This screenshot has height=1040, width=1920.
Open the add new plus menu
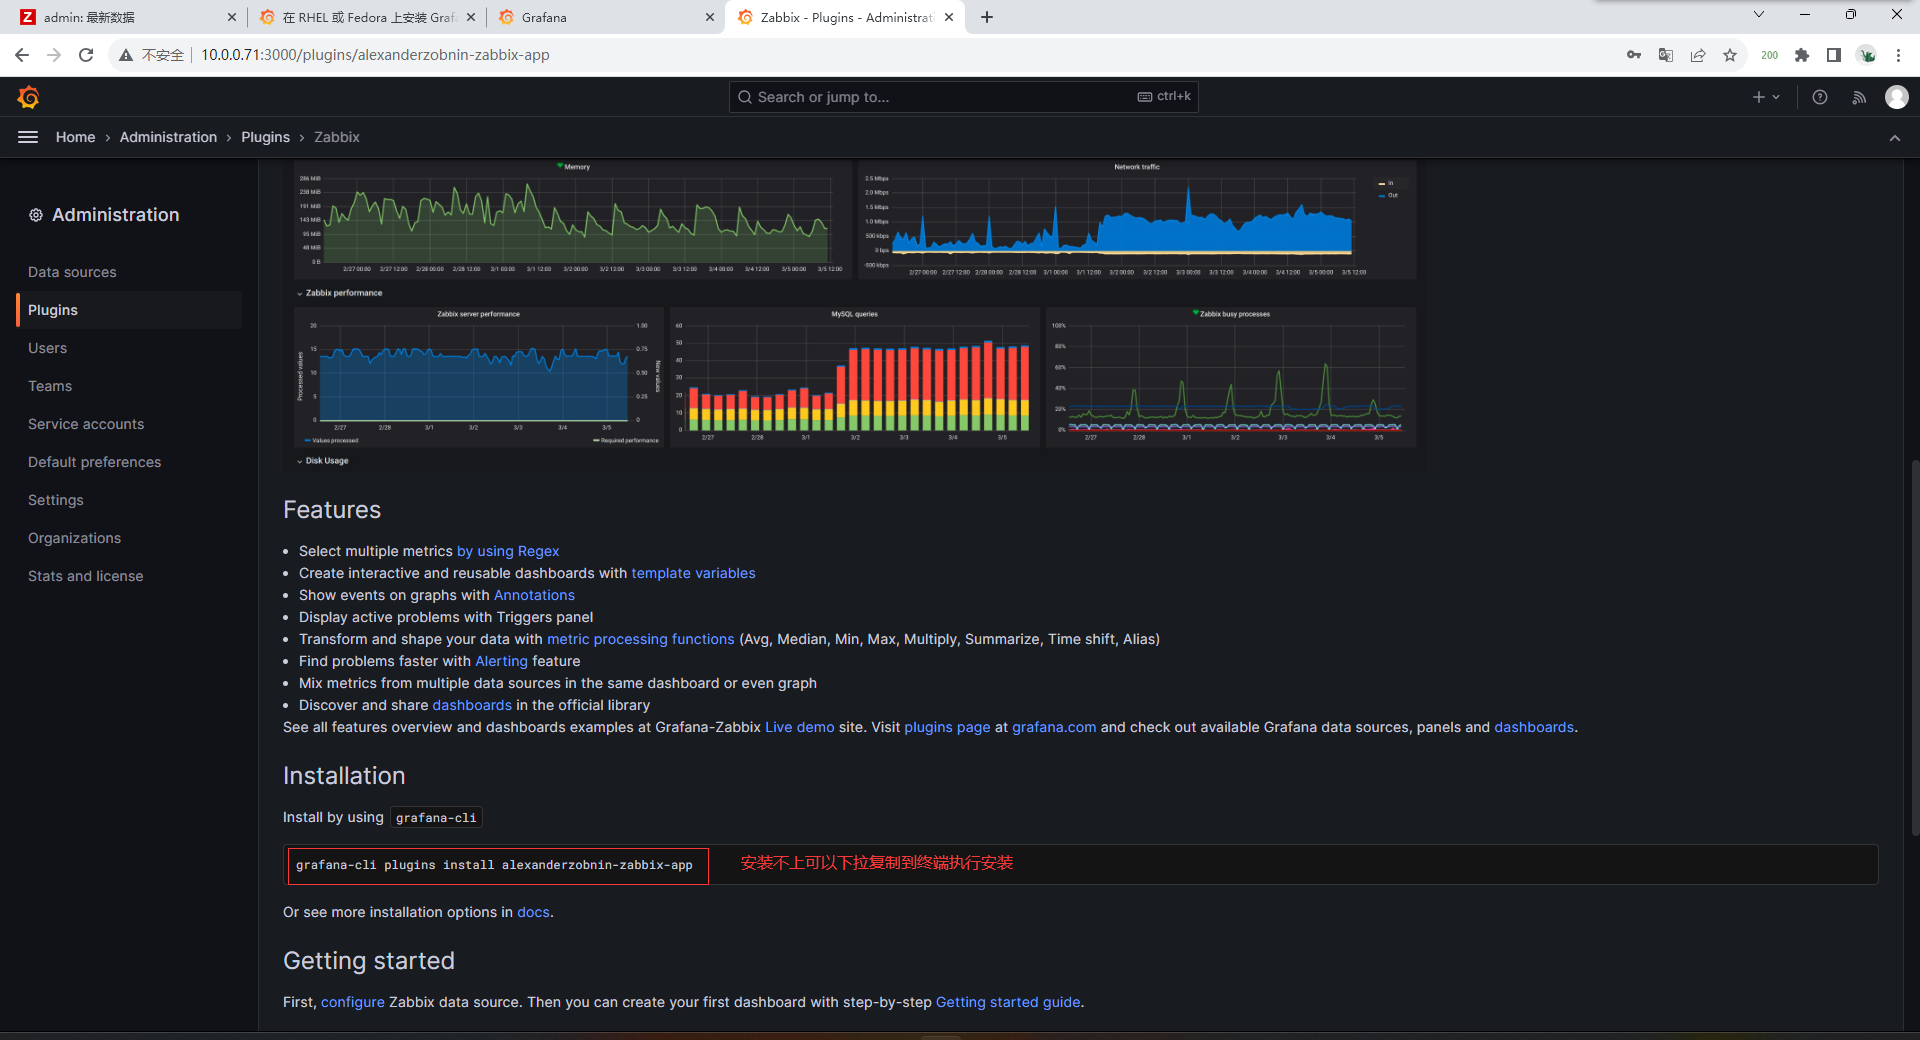[x=1766, y=97]
